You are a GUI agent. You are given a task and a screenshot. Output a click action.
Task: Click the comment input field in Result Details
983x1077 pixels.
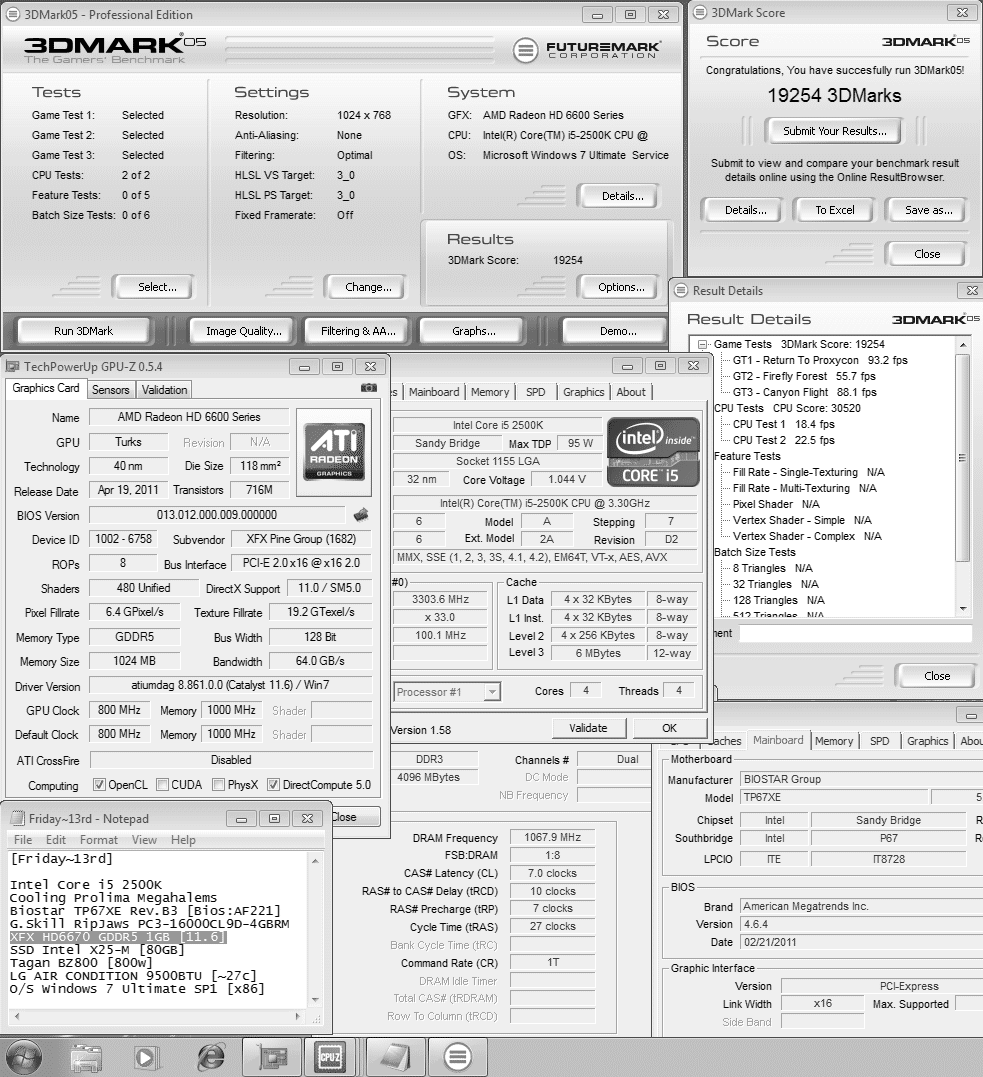coord(855,633)
